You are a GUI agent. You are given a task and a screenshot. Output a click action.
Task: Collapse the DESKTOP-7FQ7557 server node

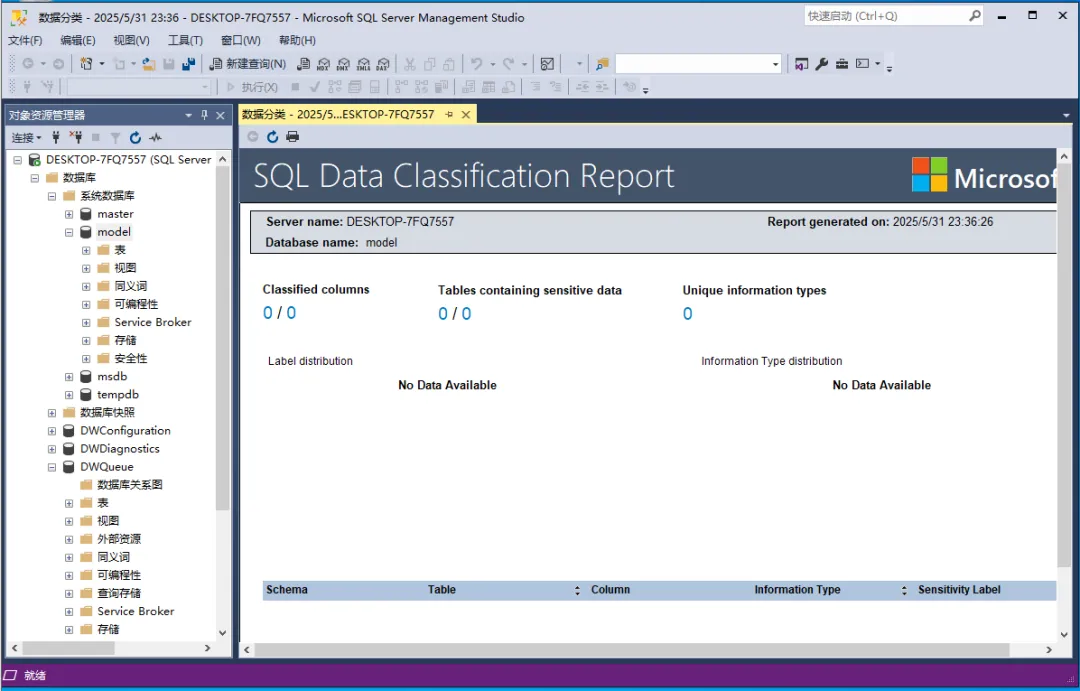click(x=17, y=160)
